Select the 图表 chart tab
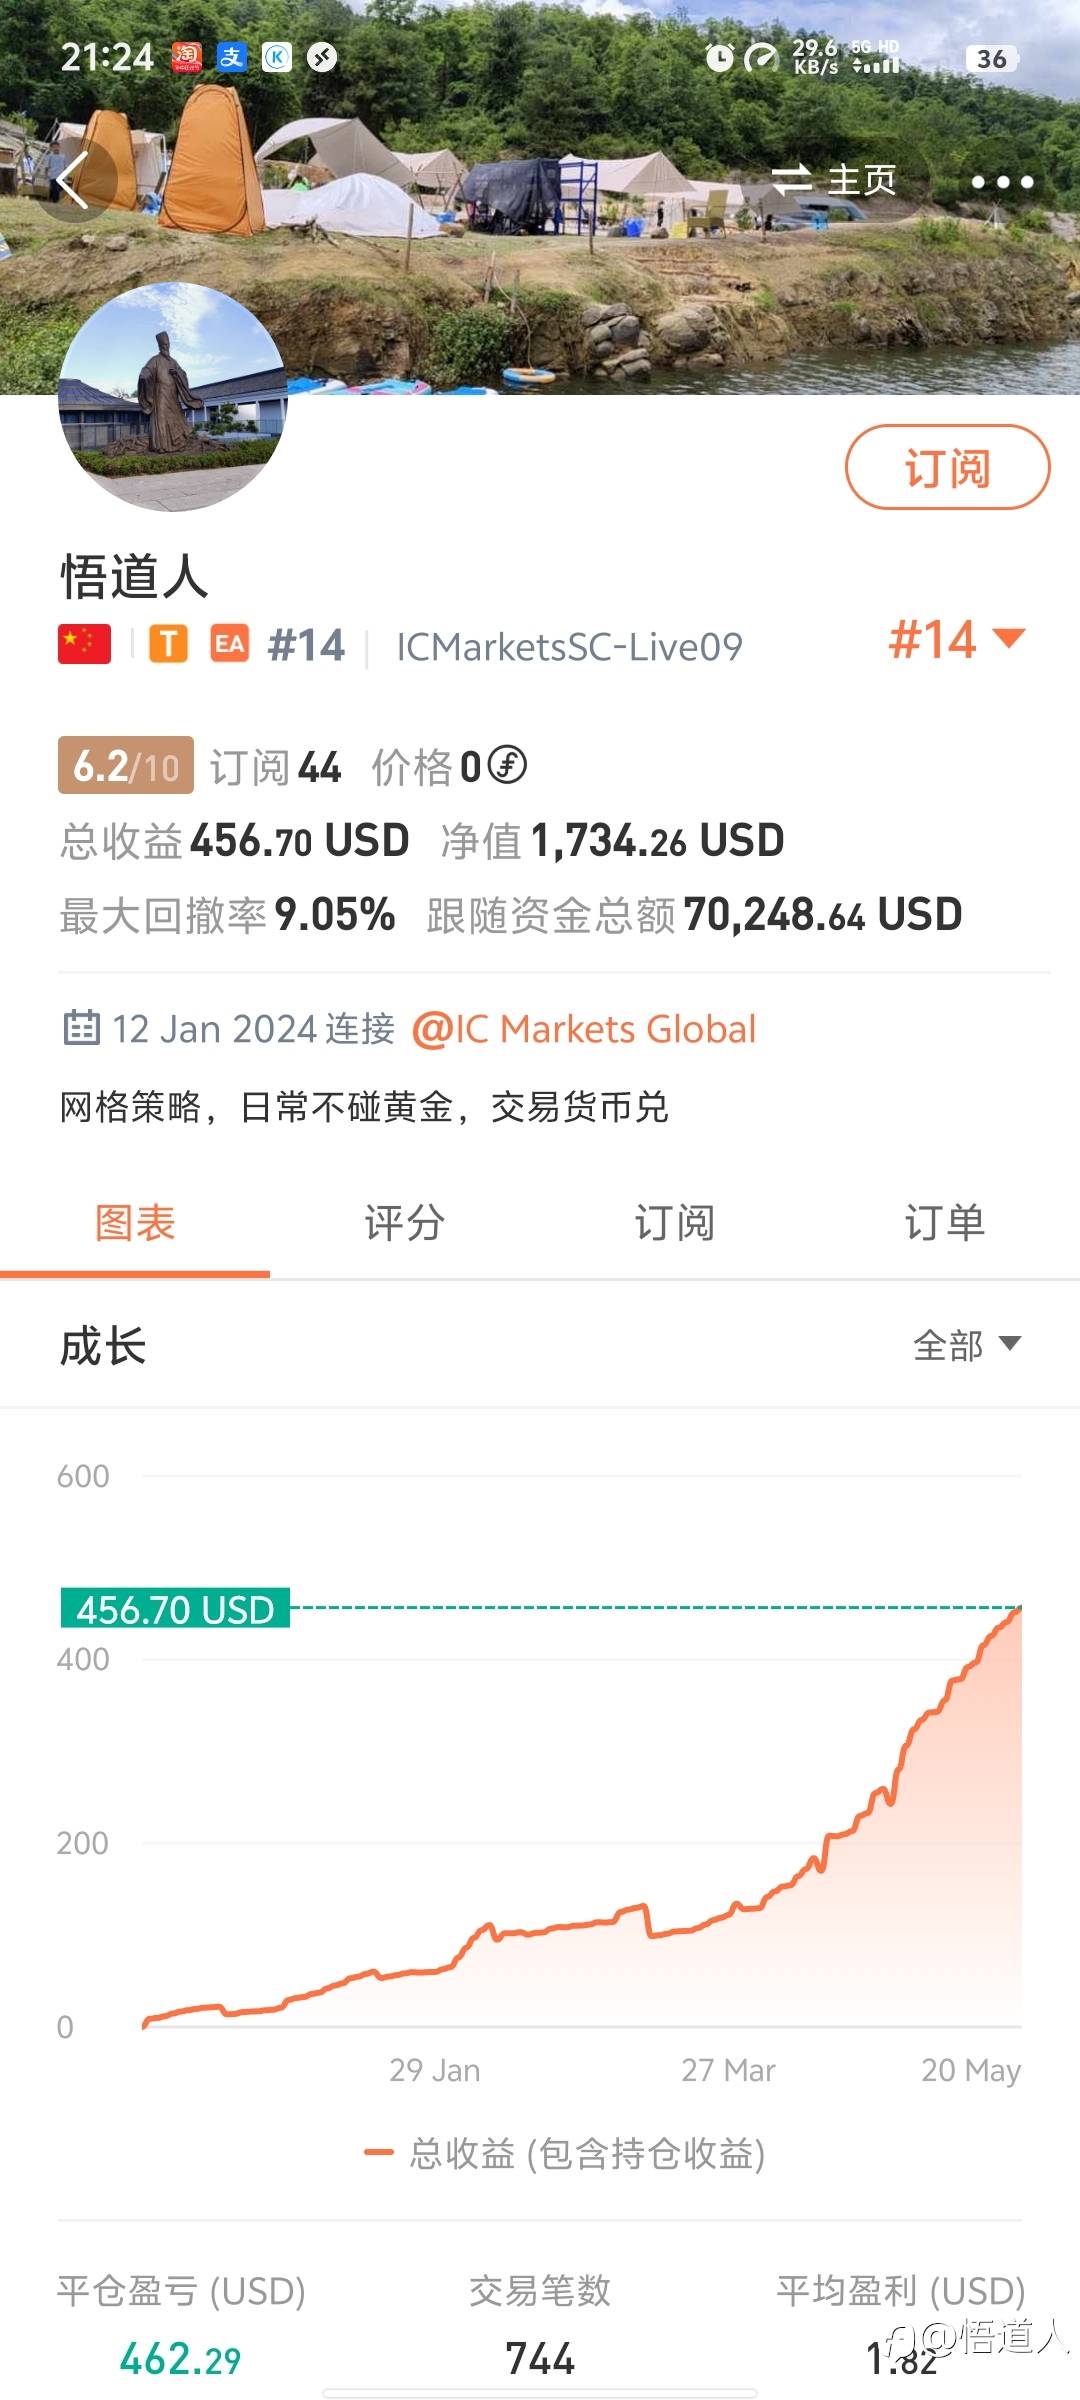This screenshot has width=1080, height=2400. [x=135, y=1223]
